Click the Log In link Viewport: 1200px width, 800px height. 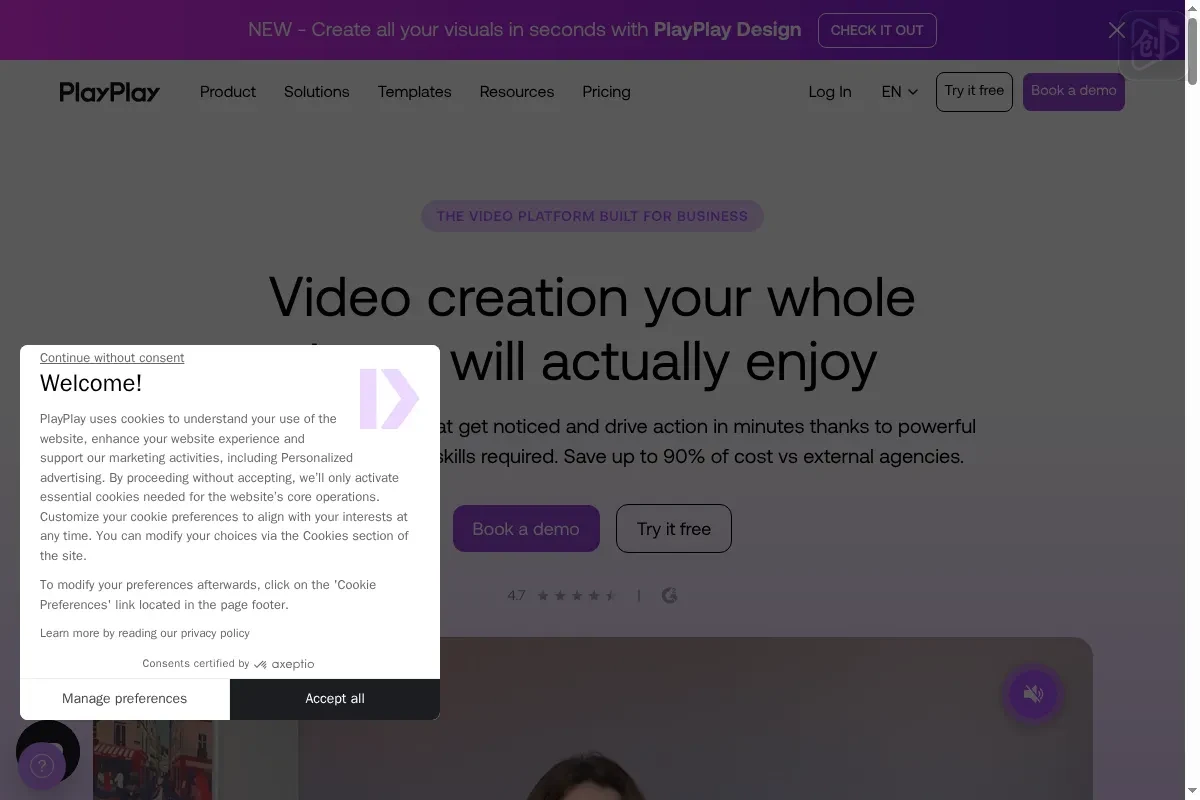[x=829, y=92]
